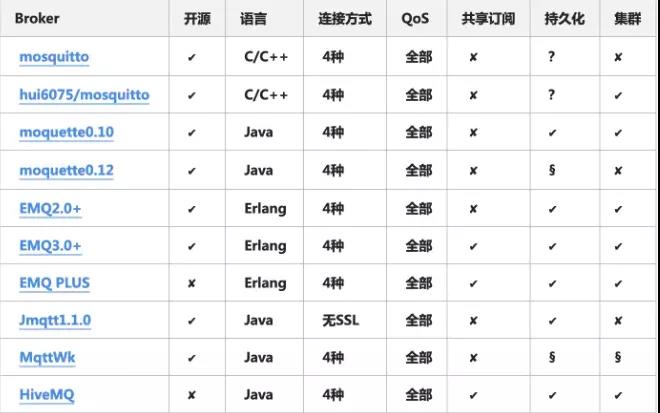Visit the EMQ2.0+ link

click(51, 208)
